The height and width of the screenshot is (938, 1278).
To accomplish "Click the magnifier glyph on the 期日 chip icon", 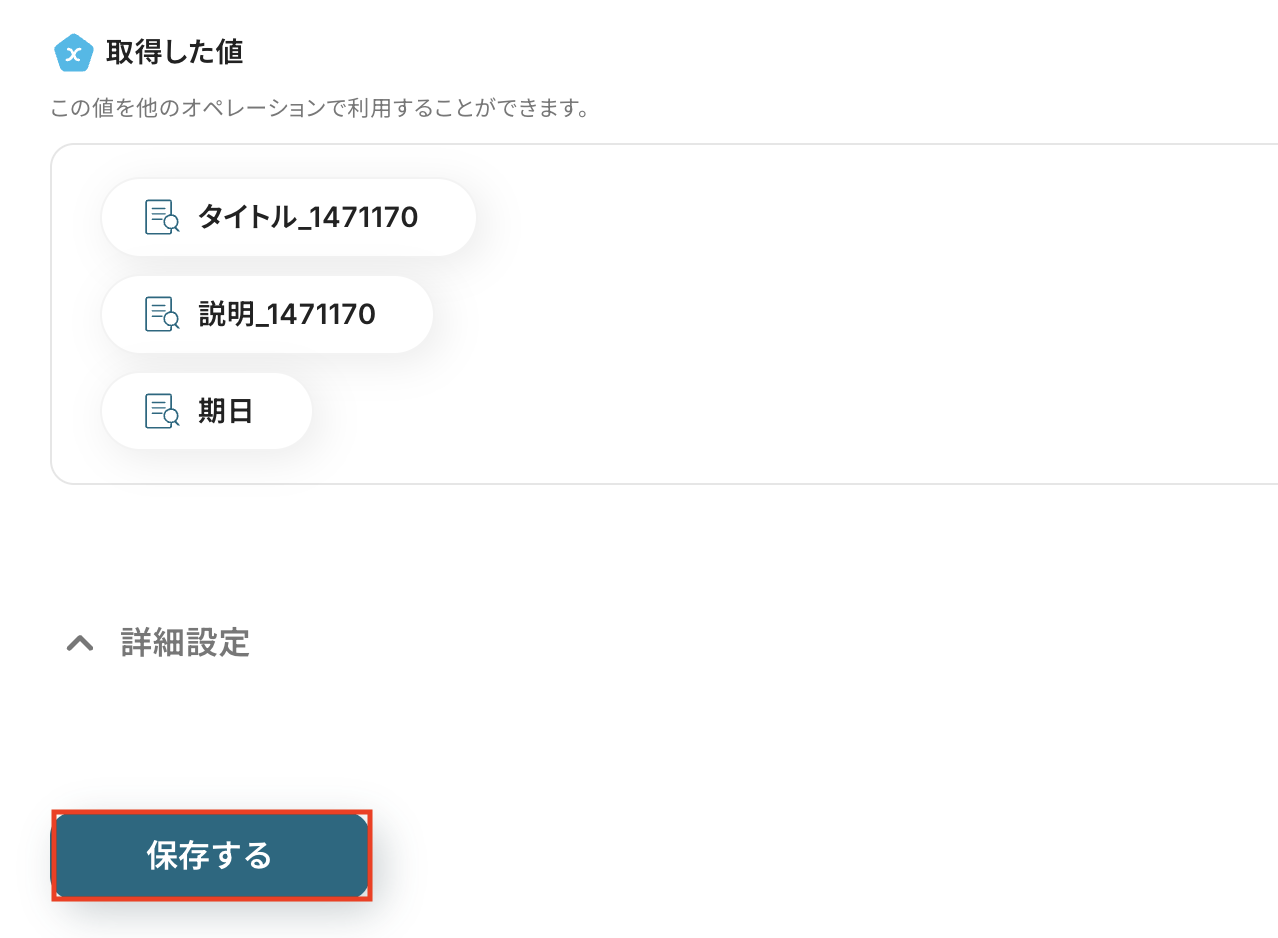I will [171, 417].
